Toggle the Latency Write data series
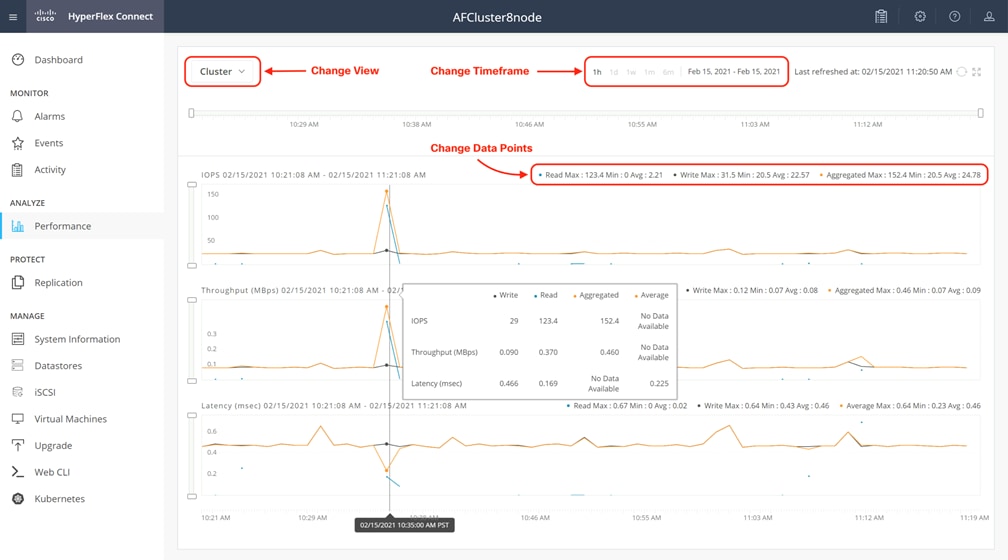The width and height of the screenshot is (1008, 560). pos(763,406)
